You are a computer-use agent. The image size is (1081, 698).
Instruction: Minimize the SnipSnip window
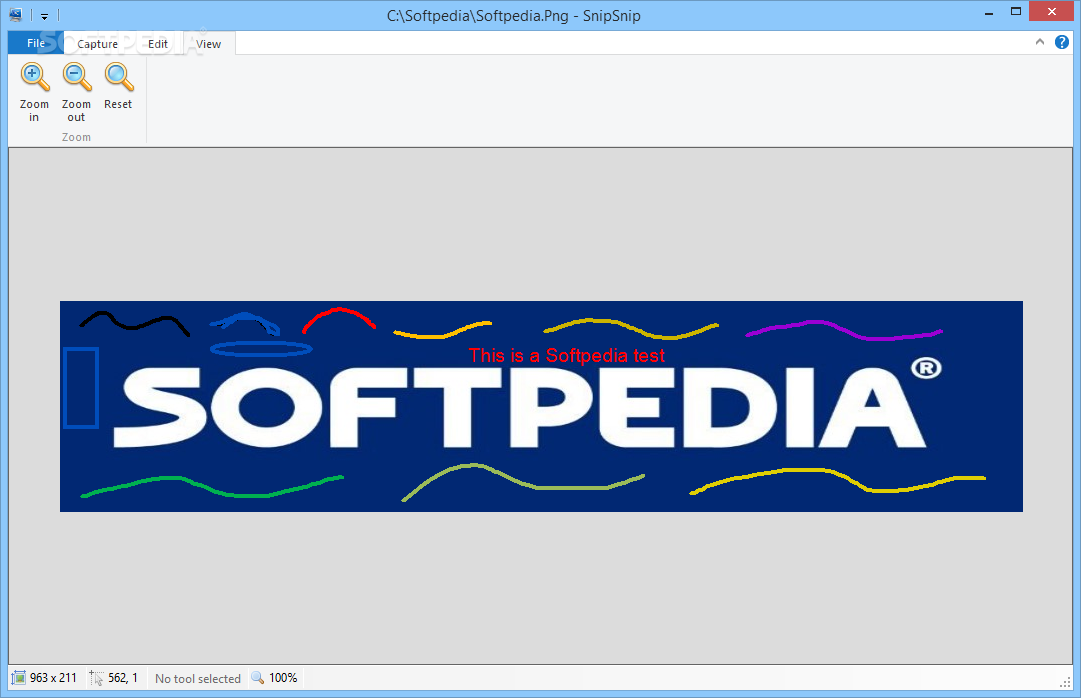click(989, 12)
